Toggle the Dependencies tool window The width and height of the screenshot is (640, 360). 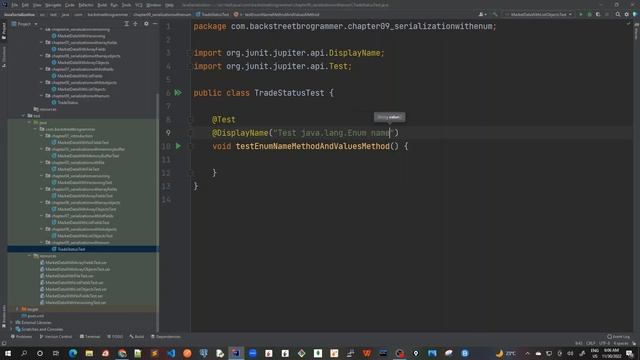[x=166, y=337]
